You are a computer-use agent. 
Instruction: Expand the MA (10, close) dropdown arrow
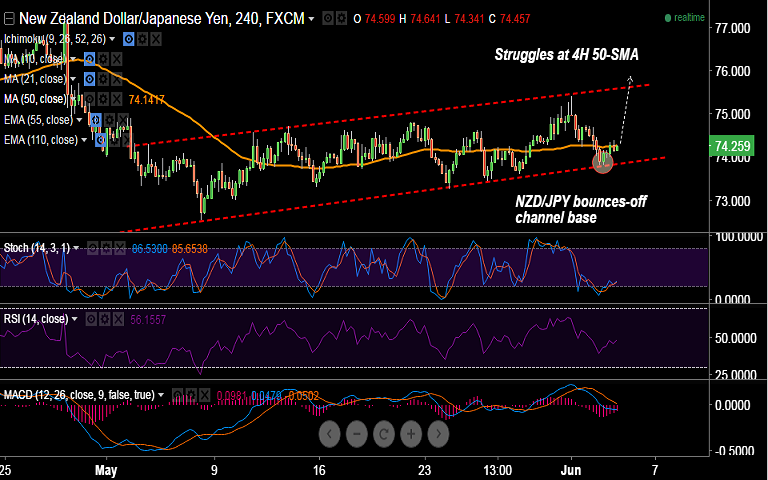73,60
